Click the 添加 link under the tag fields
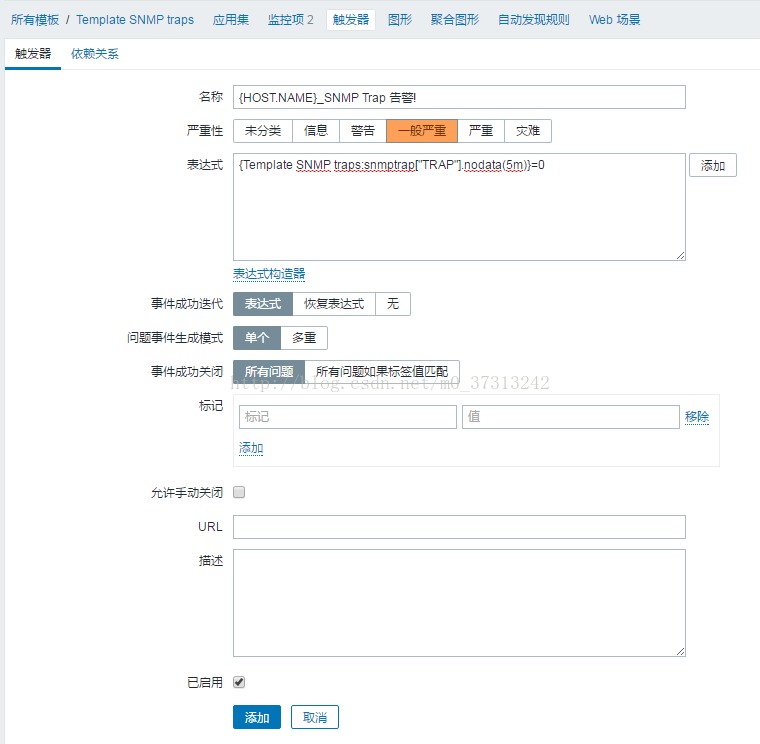This screenshot has height=744, width=760. point(251,448)
